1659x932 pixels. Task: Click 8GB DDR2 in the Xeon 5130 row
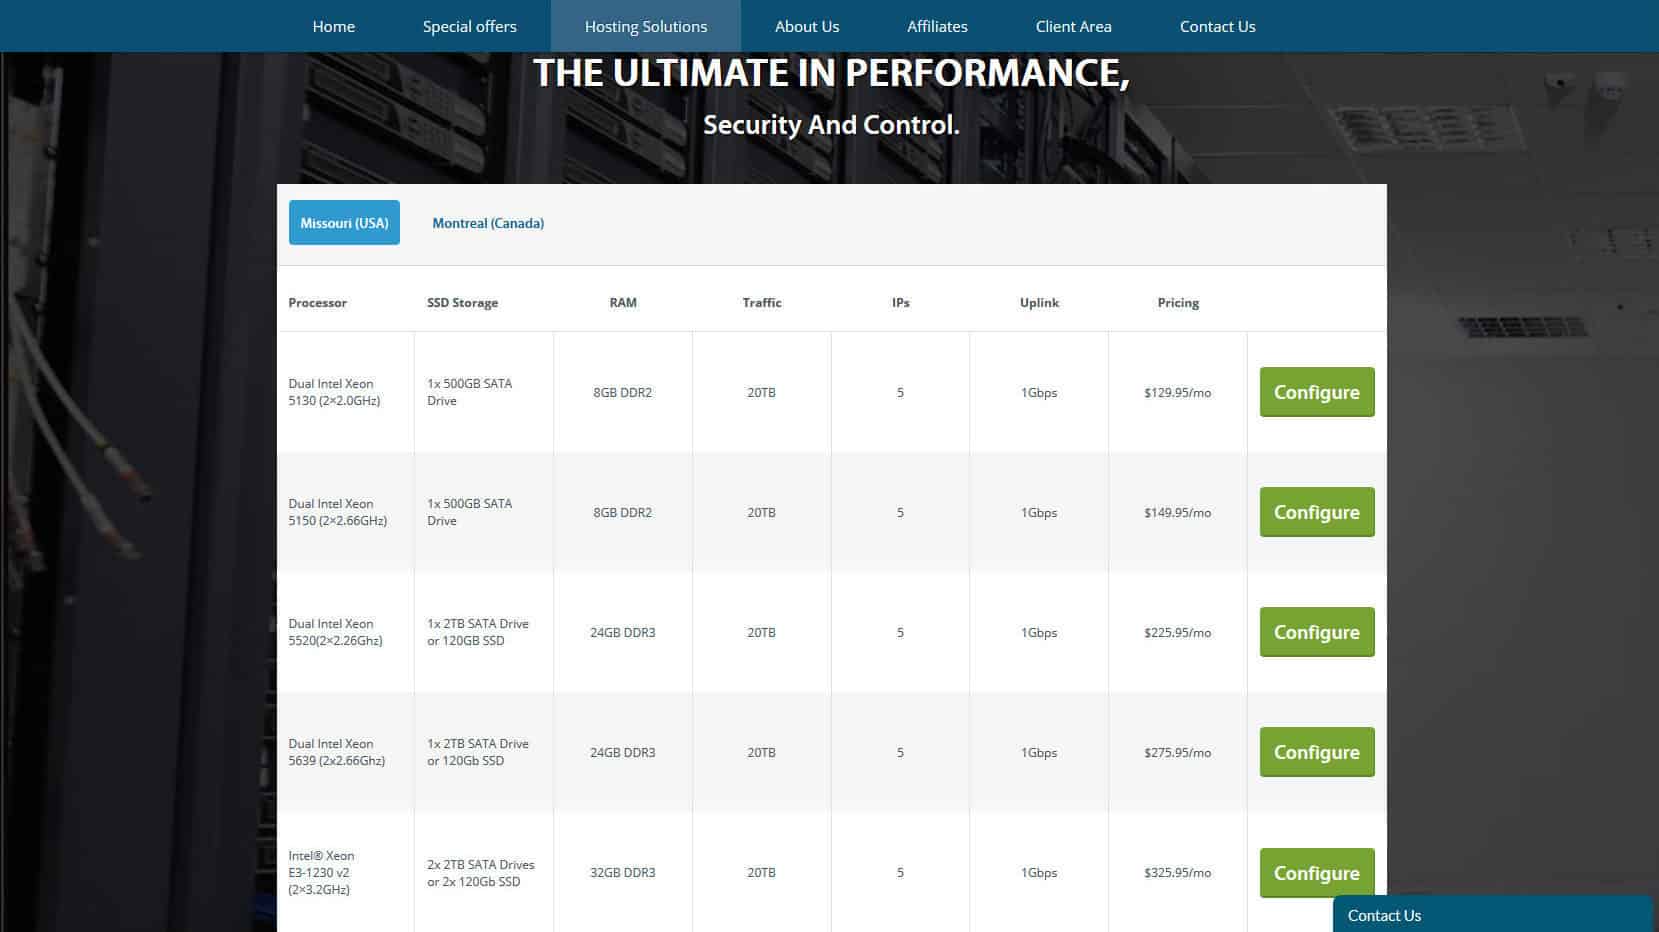(x=623, y=393)
